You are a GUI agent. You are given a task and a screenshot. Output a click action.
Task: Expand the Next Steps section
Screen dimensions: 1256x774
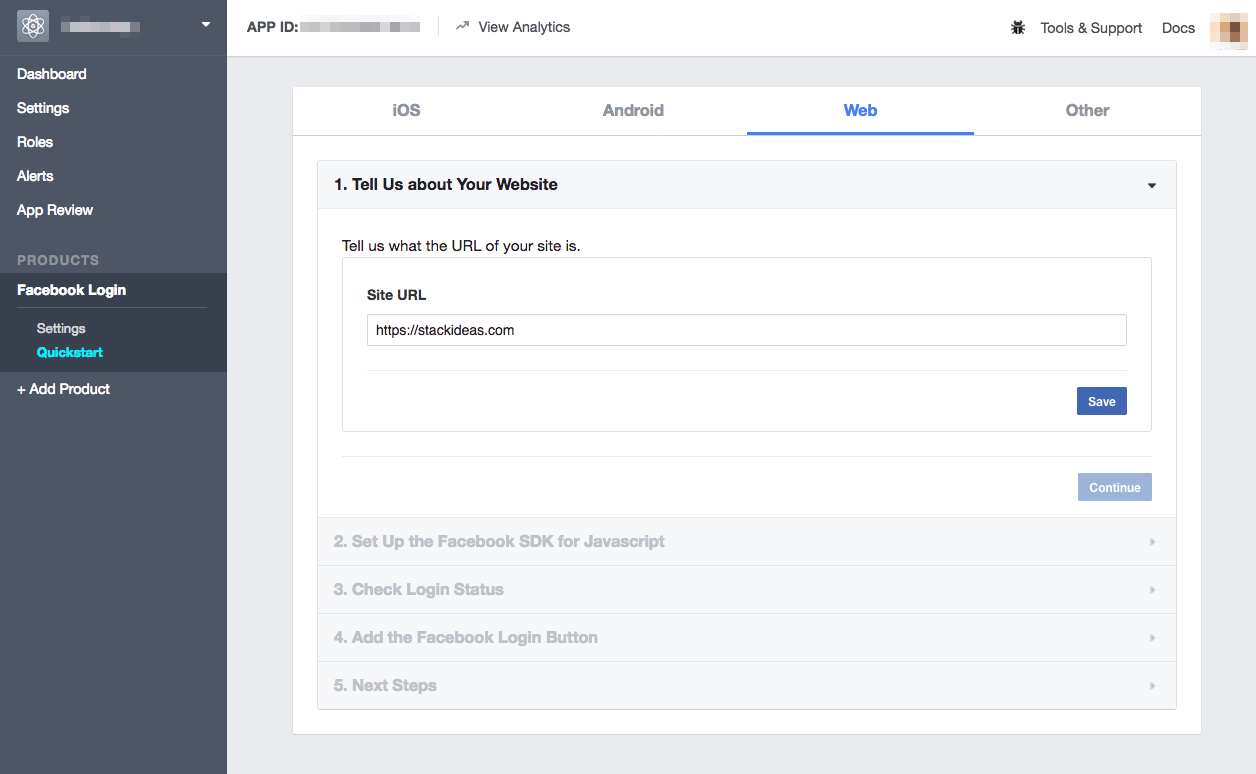[x=747, y=686]
